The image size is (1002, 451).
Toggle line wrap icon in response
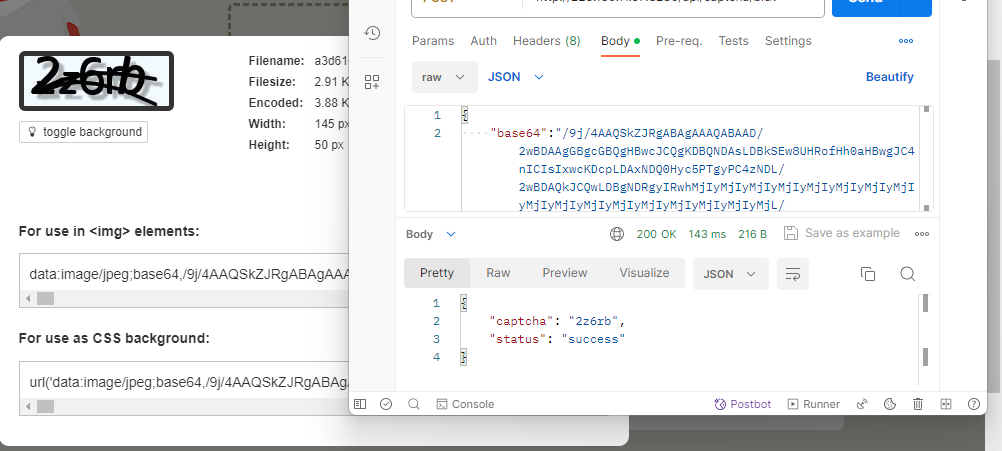point(794,274)
